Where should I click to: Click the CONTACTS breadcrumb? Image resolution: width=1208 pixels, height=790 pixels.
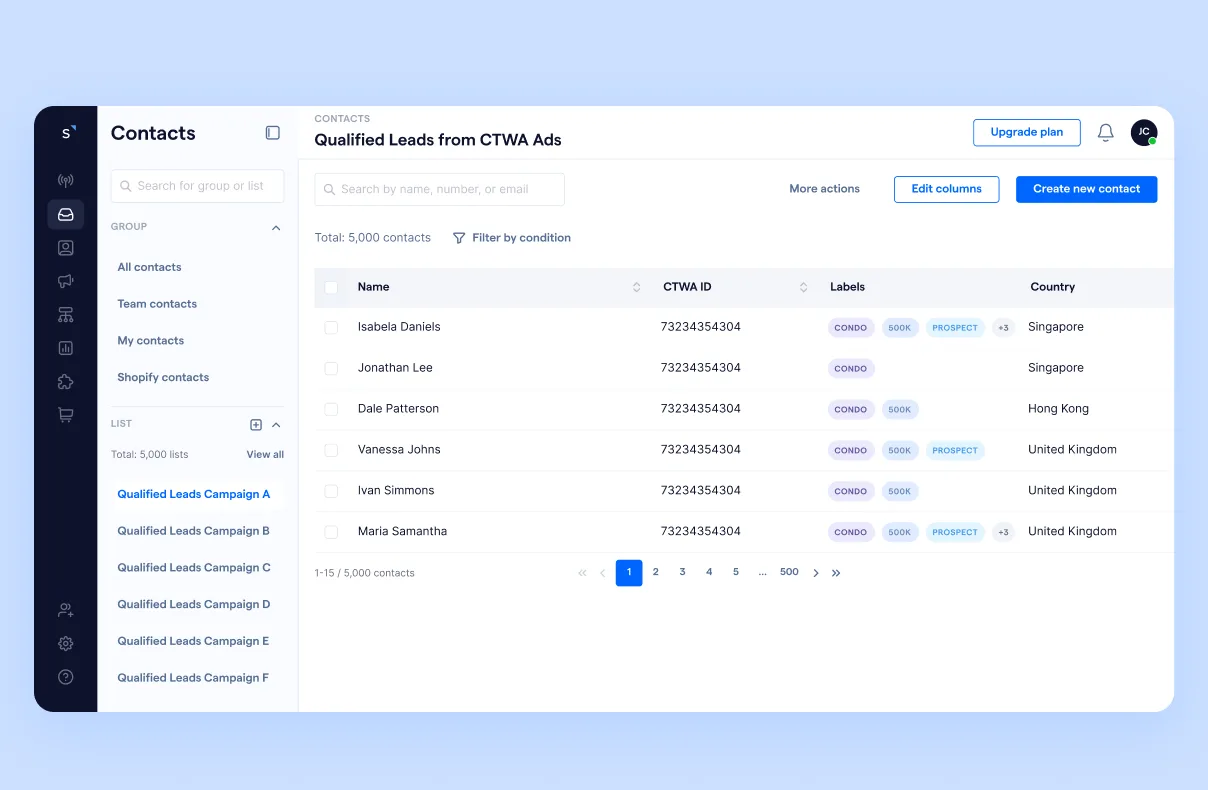[x=342, y=119]
